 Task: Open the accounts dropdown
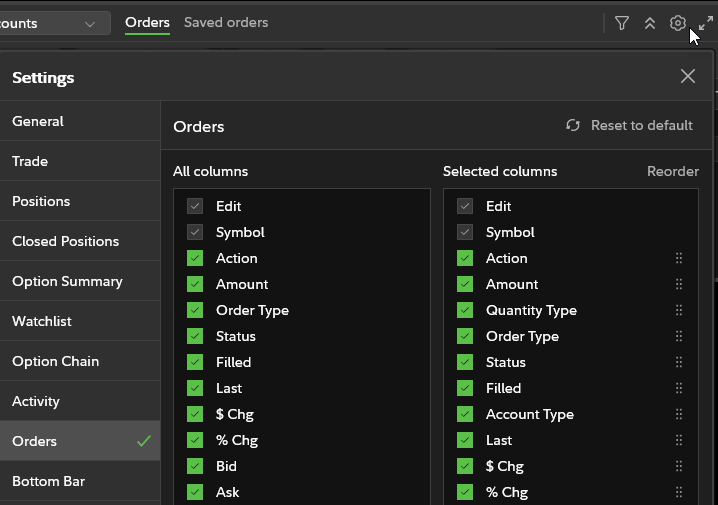coord(55,23)
